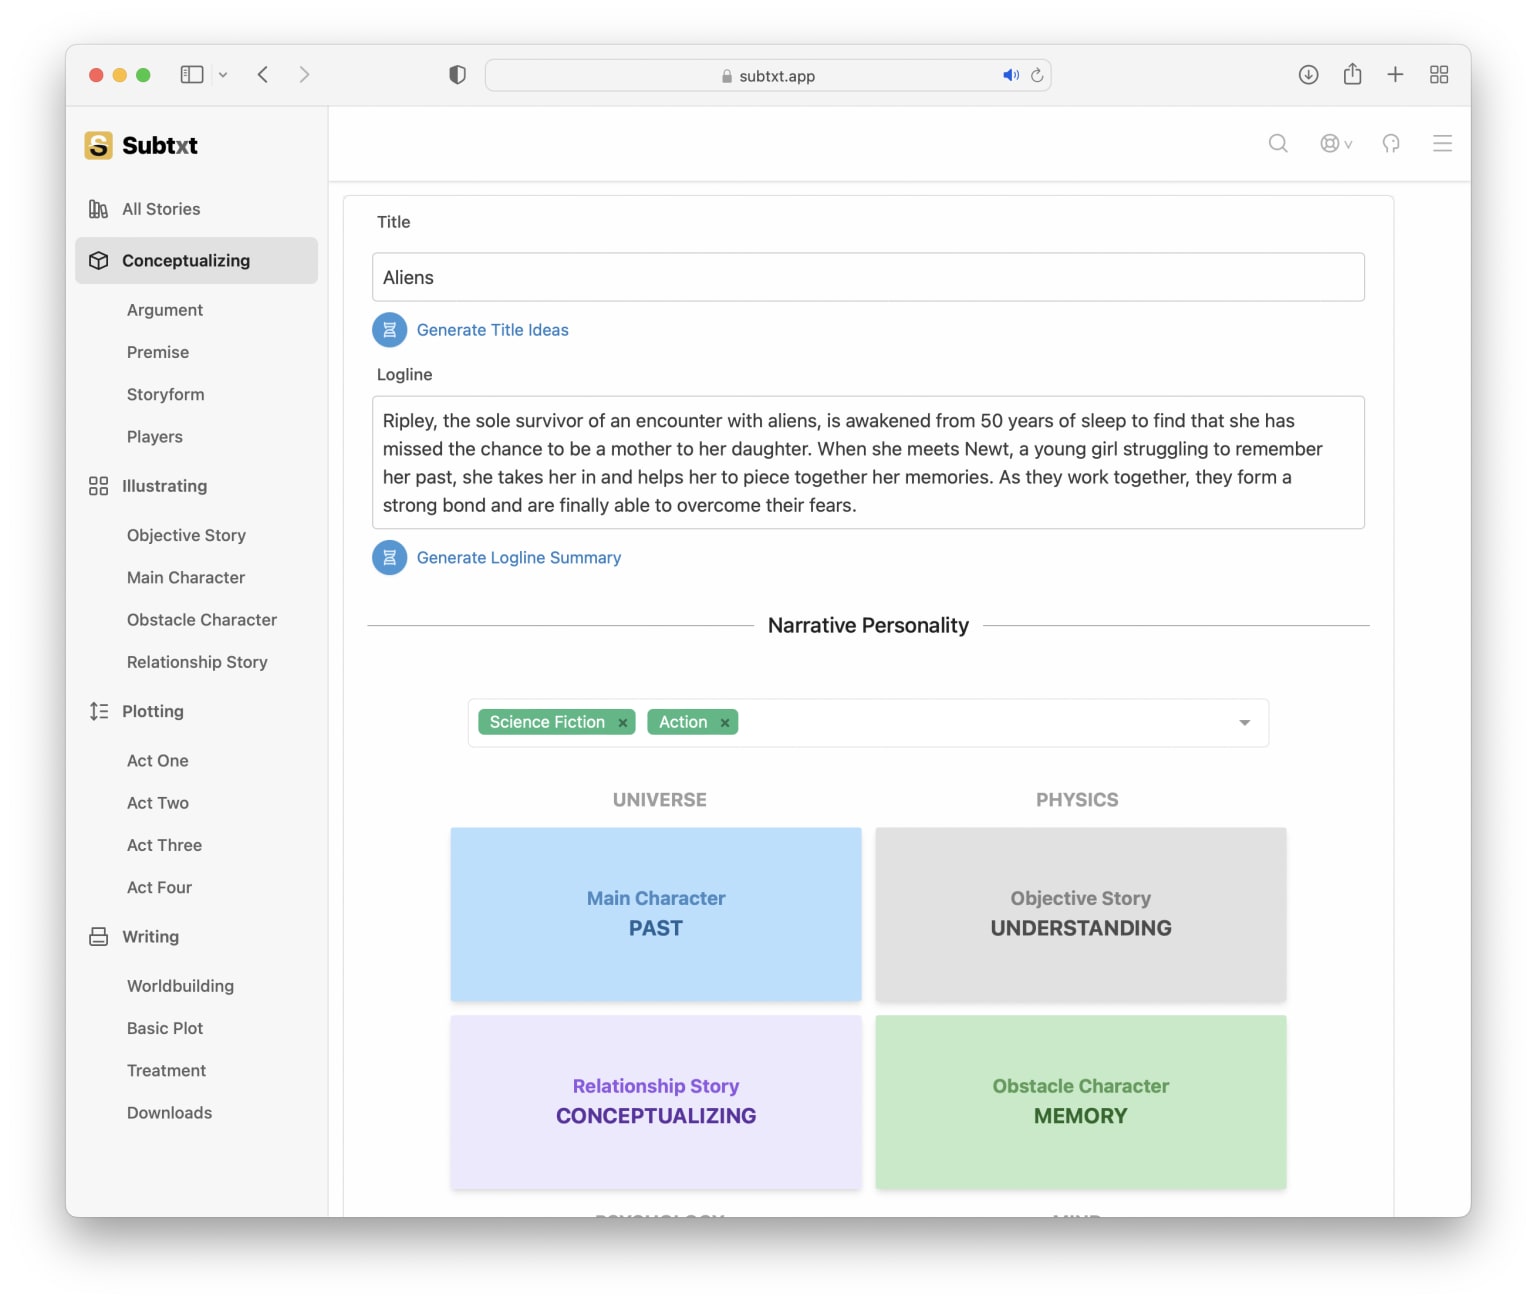Viewport: 1536px width, 1304px height.
Task: Open search with the magnifier icon
Action: (1278, 144)
